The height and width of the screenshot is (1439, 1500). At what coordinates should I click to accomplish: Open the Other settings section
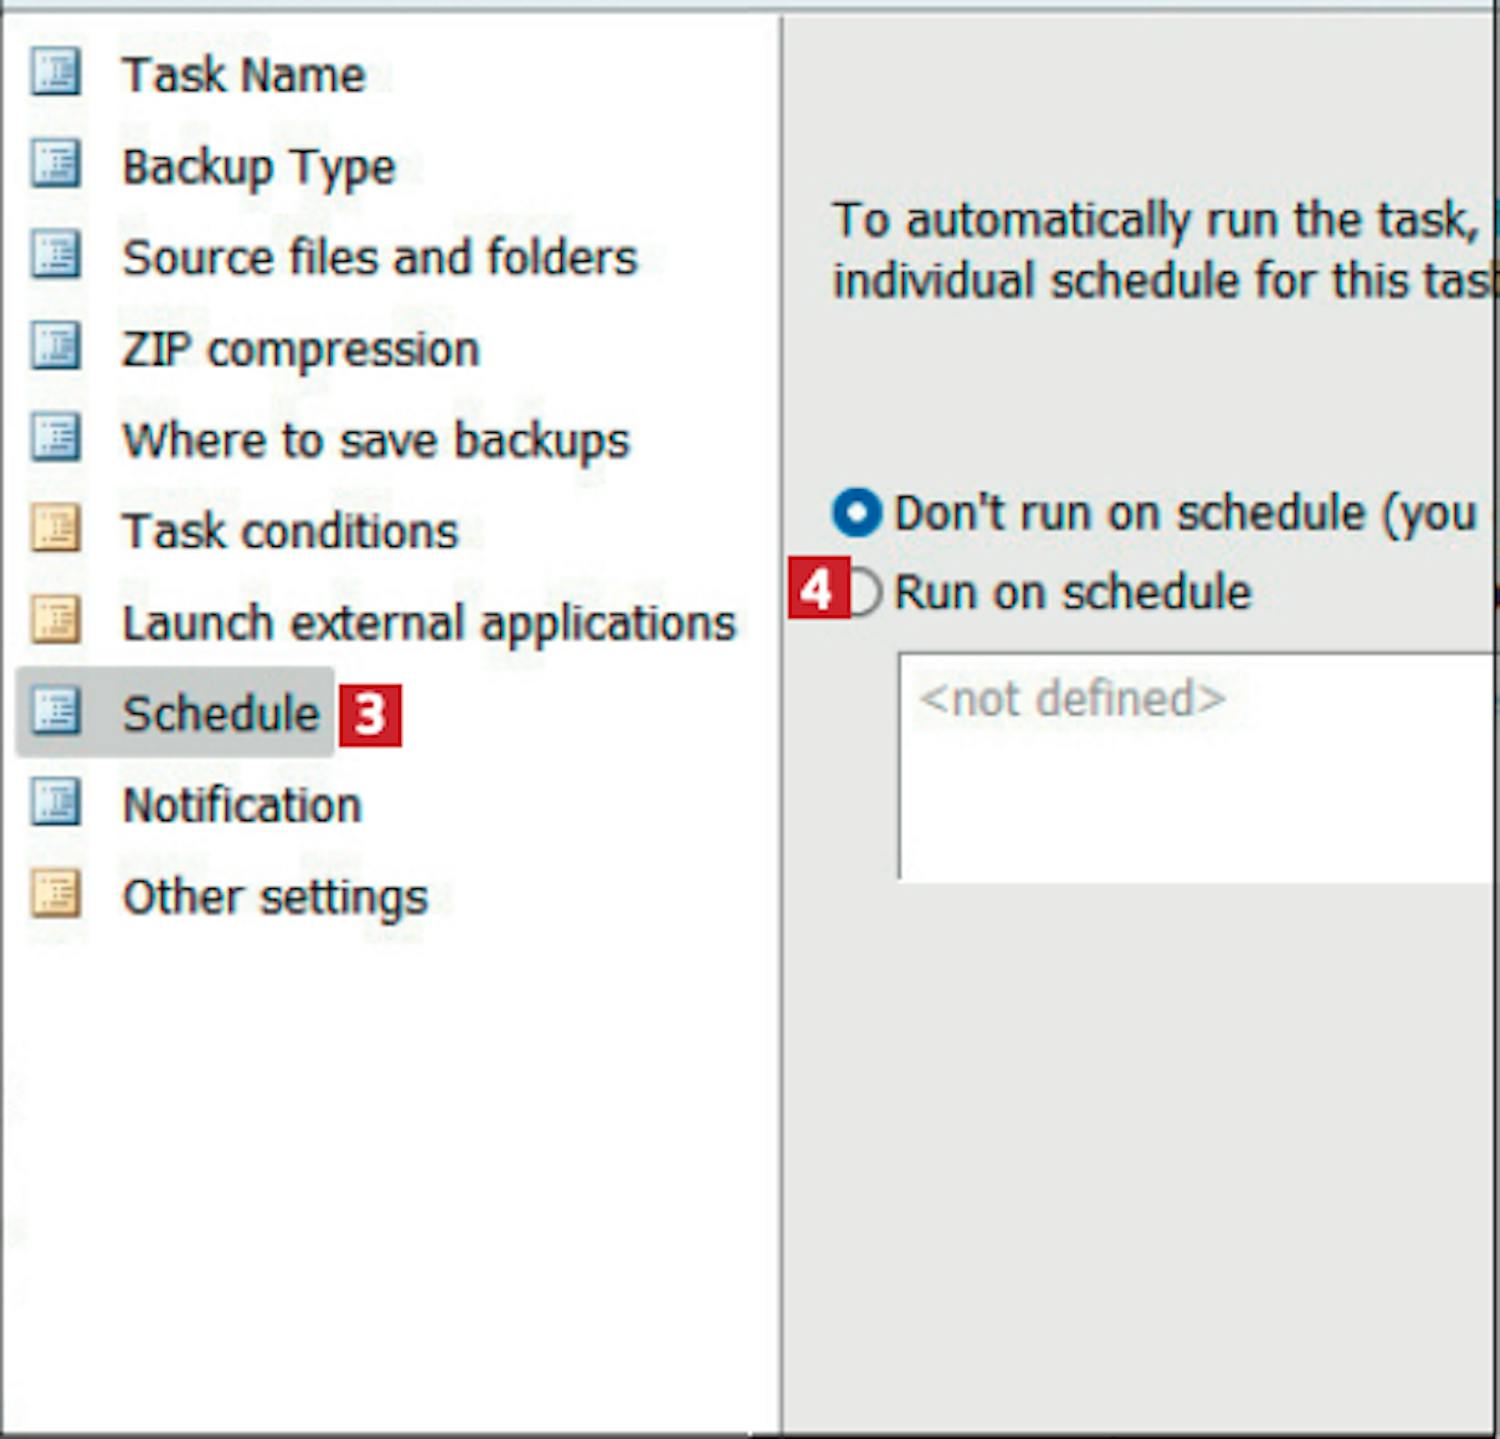(274, 896)
